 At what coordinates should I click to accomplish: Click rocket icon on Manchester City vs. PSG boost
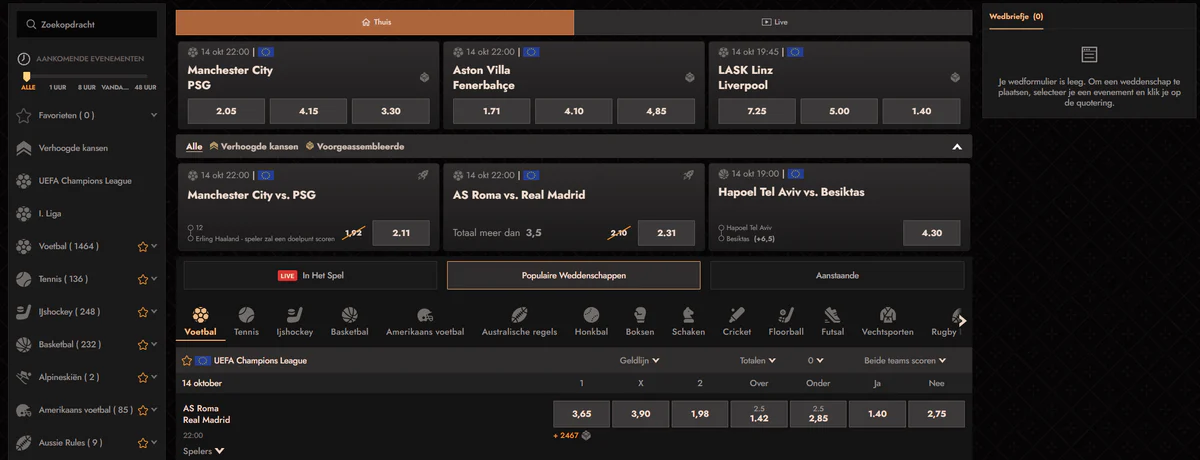(x=423, y=175)
